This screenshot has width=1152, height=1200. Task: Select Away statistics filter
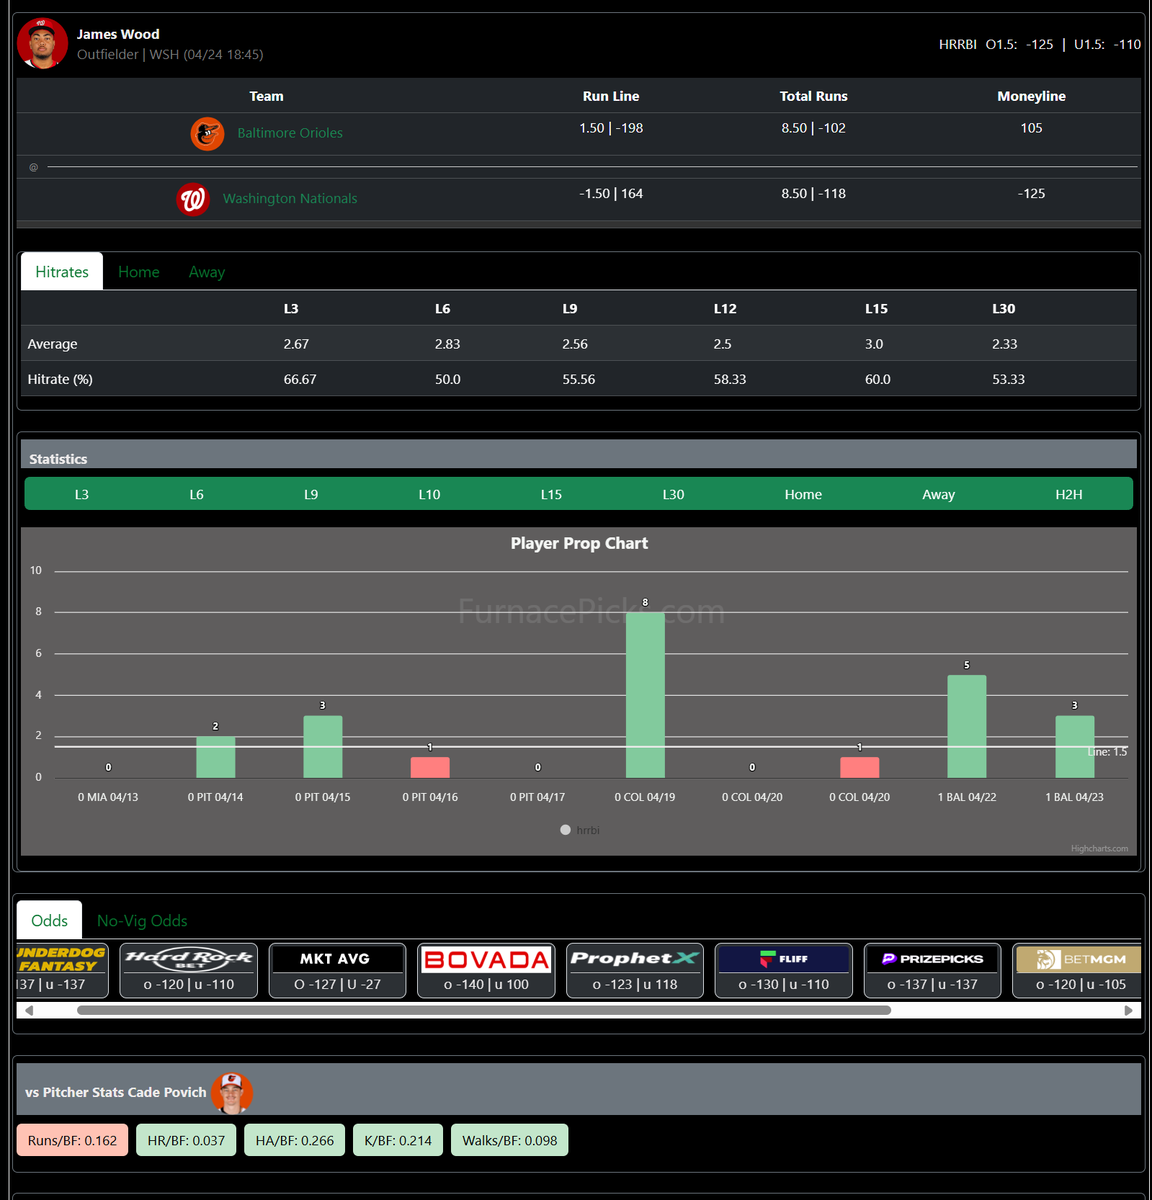(938, 494)
